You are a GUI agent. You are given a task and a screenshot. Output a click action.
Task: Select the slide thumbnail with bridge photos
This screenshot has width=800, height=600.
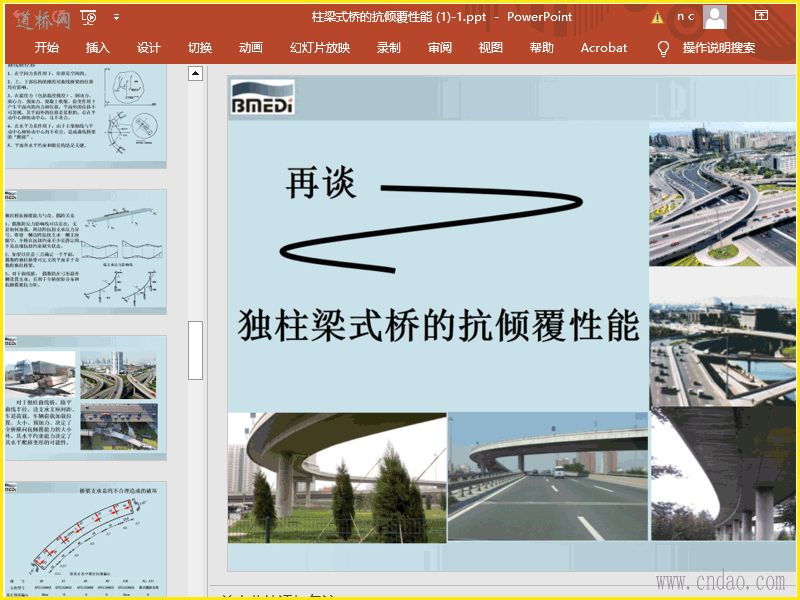pyautogui.click(x=85, y=397)
